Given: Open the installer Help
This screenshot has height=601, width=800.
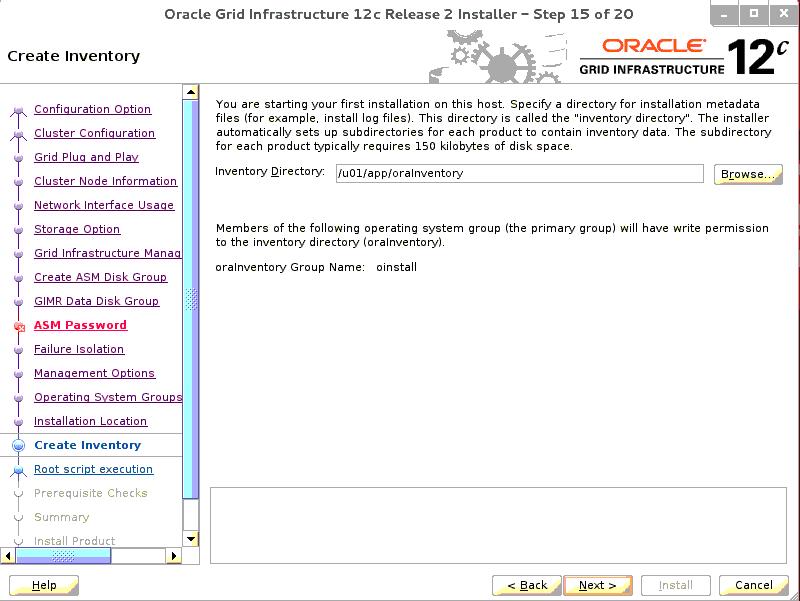Looking at the screenshot, I should tap(44, 585).
